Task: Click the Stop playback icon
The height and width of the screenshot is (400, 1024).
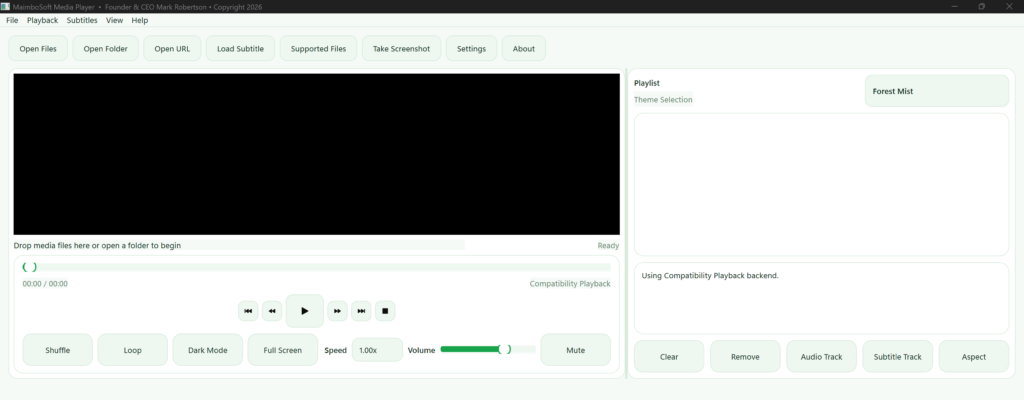Action: click(x=385, y=311)
